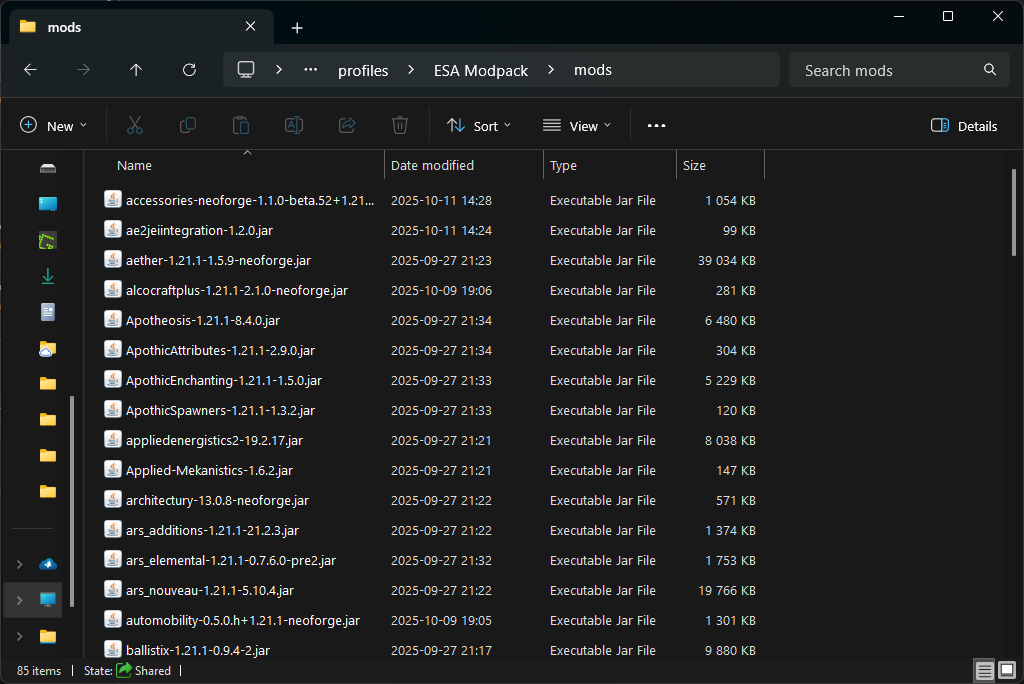Open the View dropdown menu

(x=577, y=126)
